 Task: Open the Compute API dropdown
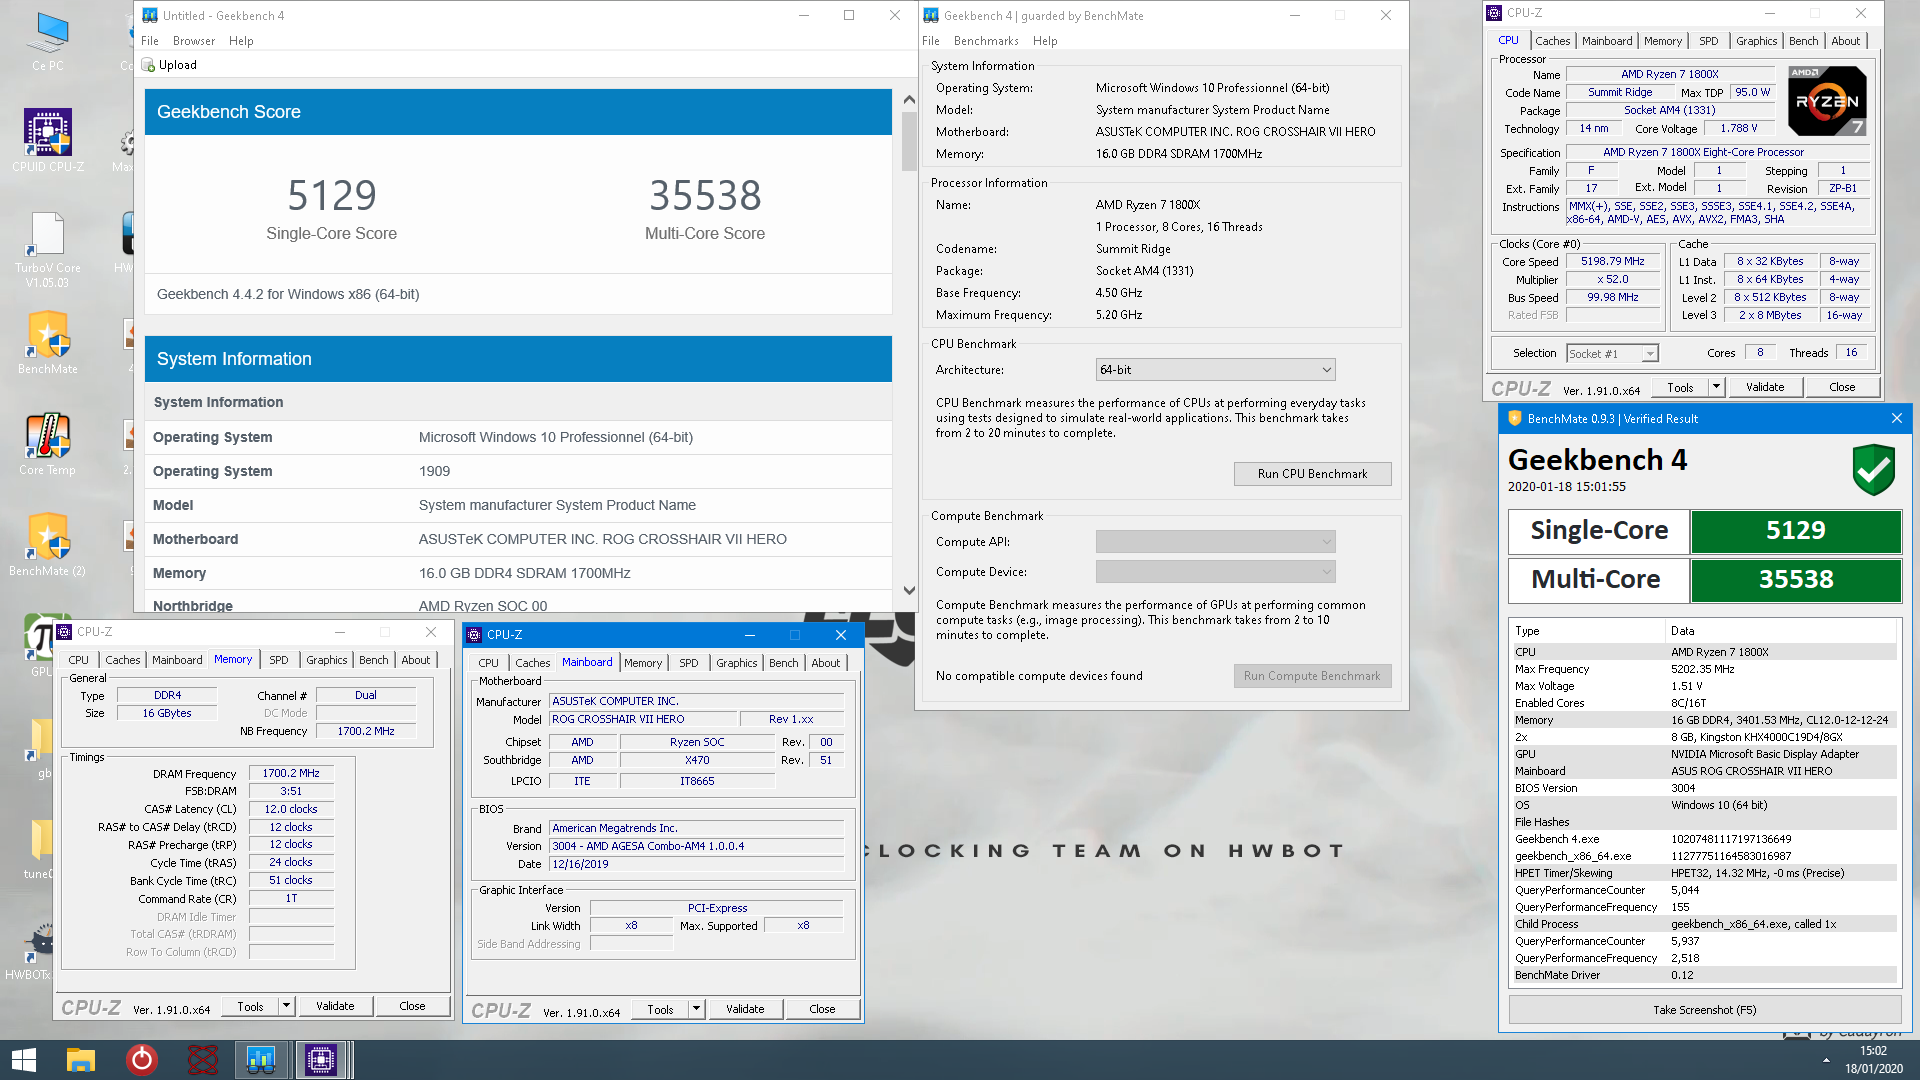[x=1215, y=542]
